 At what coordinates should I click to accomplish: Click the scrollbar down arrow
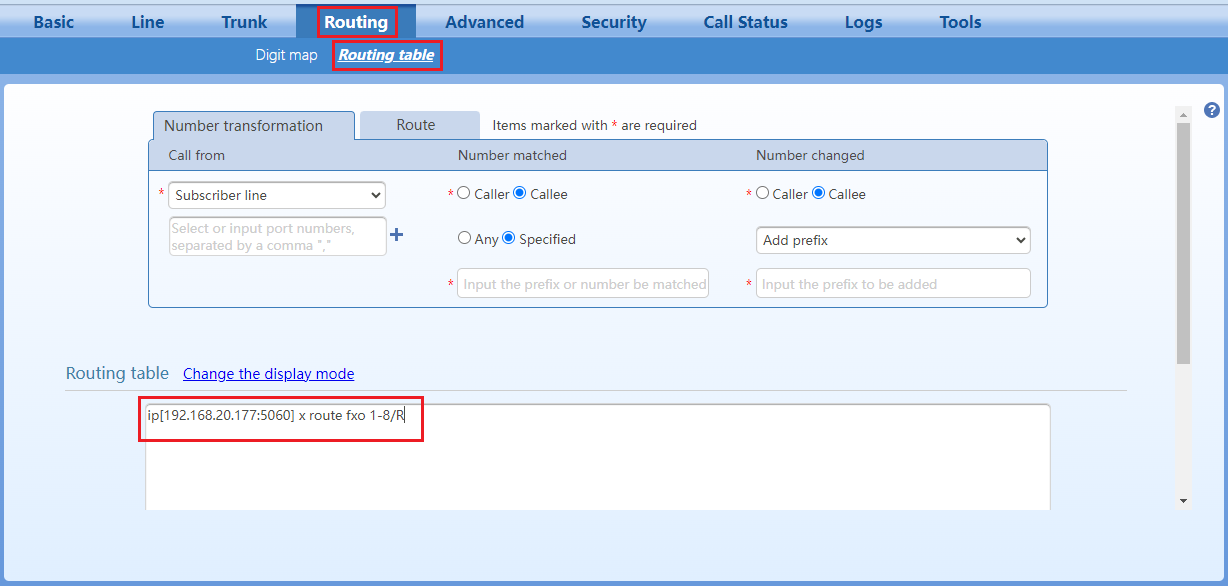click(1183, 500)
